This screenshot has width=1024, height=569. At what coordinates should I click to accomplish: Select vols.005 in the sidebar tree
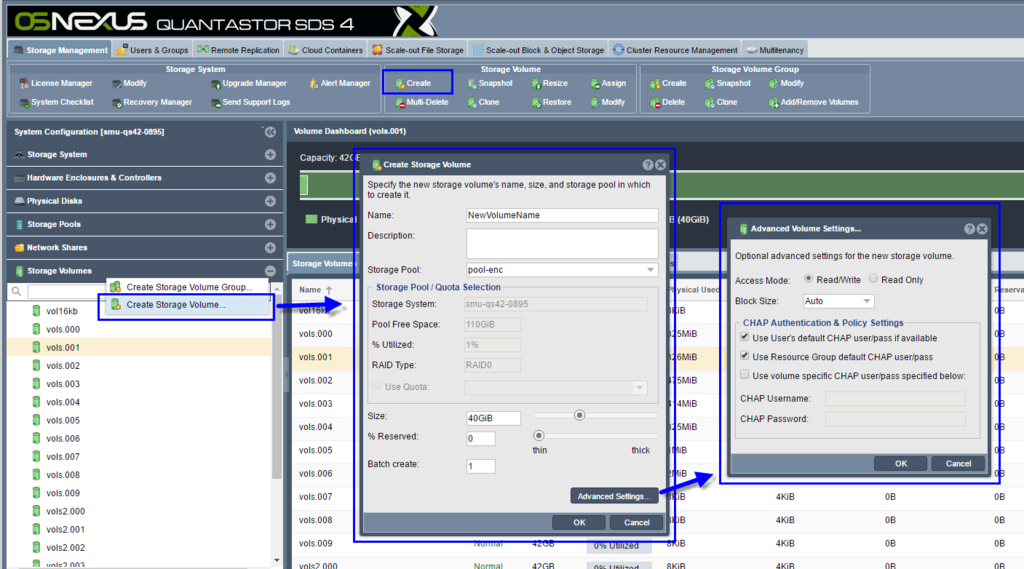63,420
